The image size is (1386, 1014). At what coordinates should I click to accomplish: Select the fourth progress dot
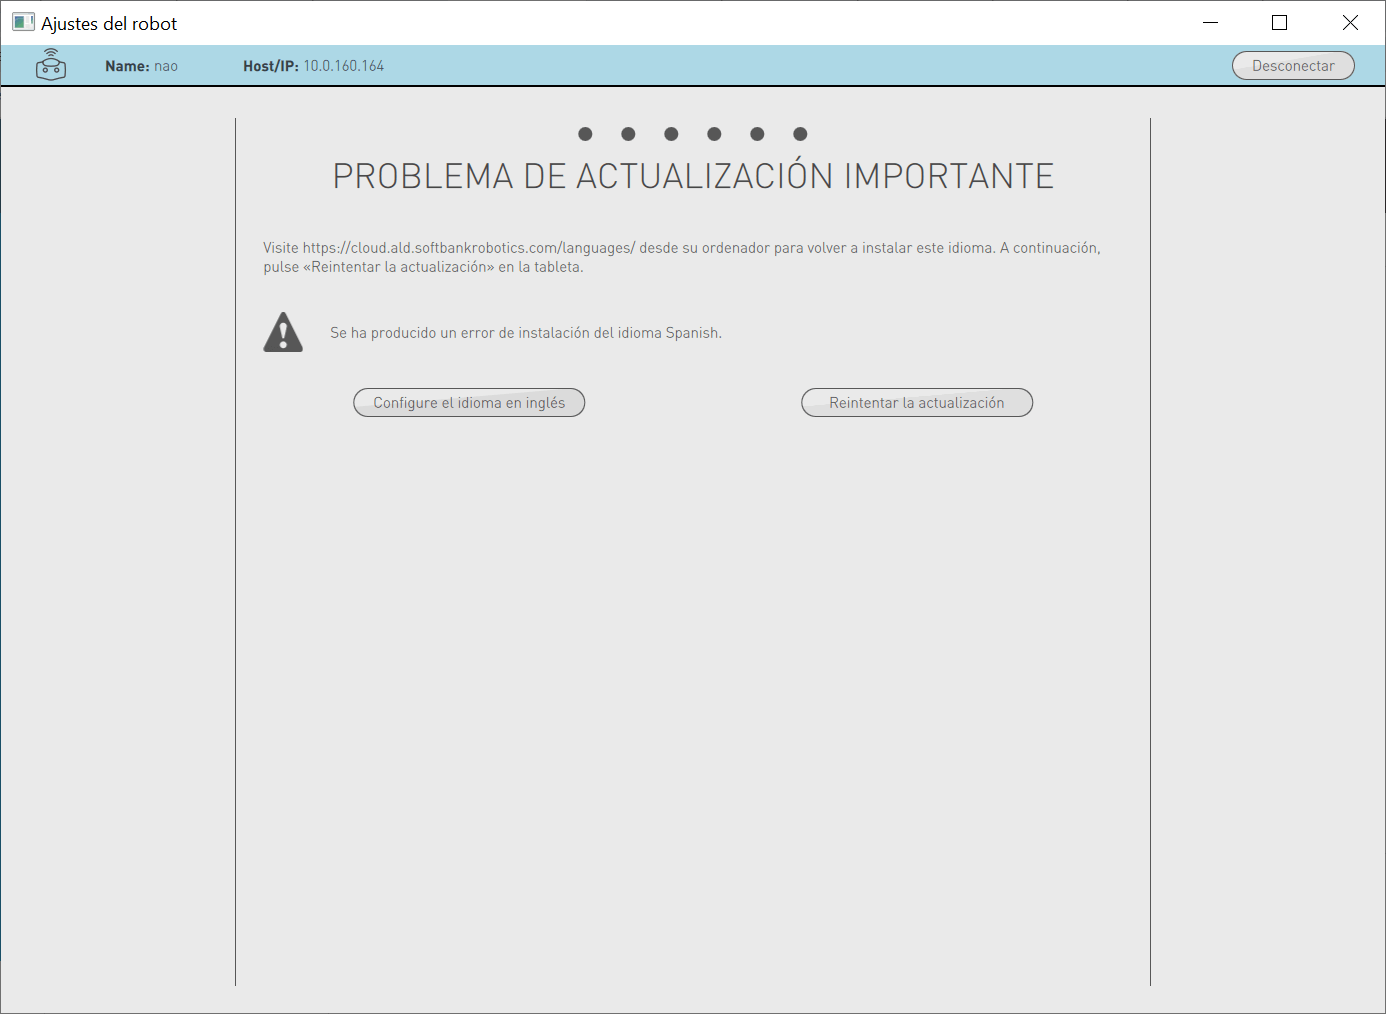coord(714,134)
